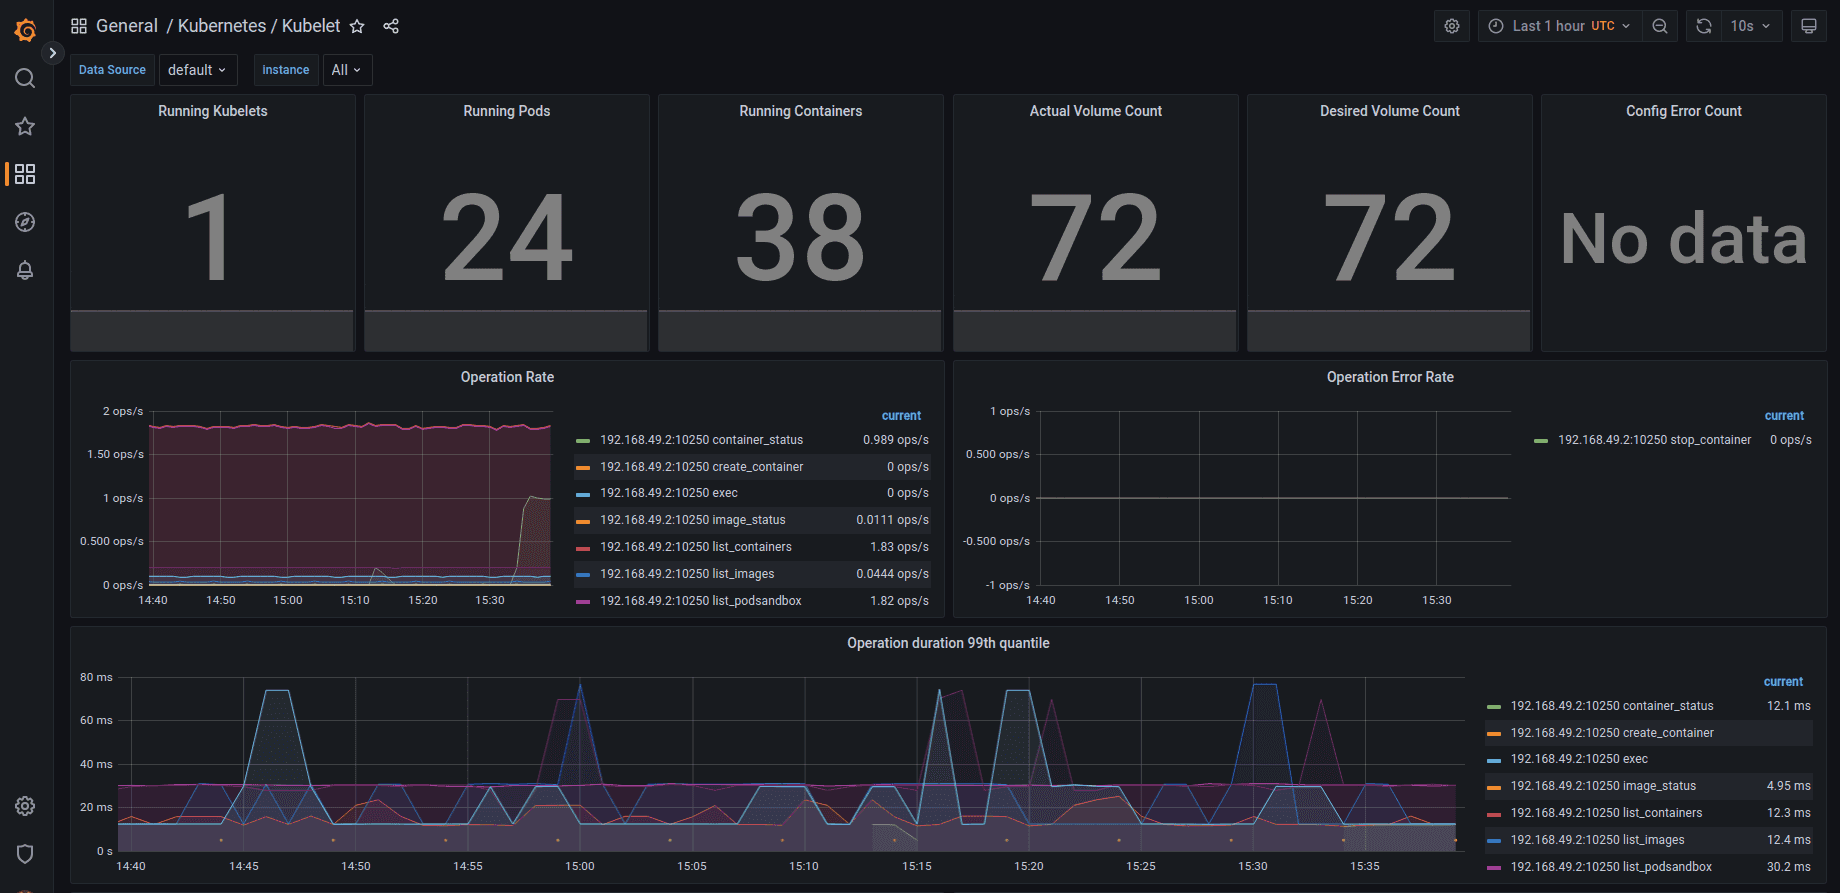The height and width of the screenshot is (893, 1840).
Task: Go to General folder breadcrumb
Action: click(127, 26)
